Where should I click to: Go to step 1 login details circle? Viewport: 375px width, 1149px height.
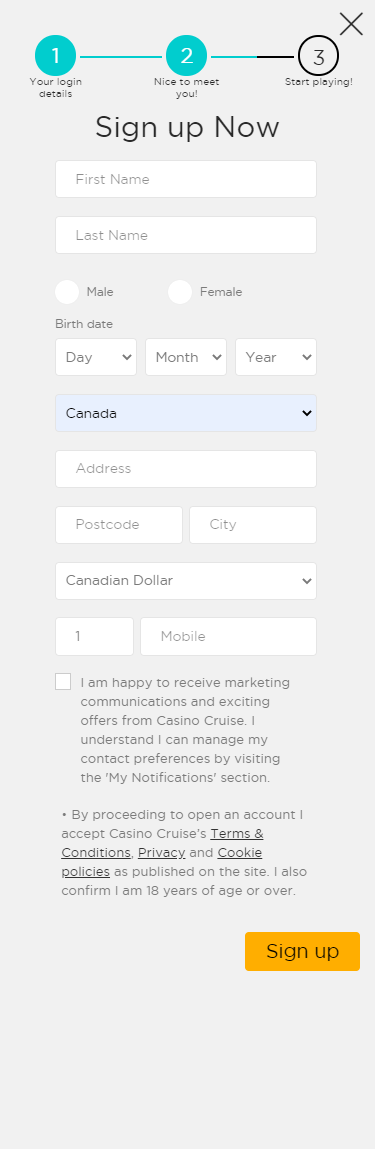(56, 56)
